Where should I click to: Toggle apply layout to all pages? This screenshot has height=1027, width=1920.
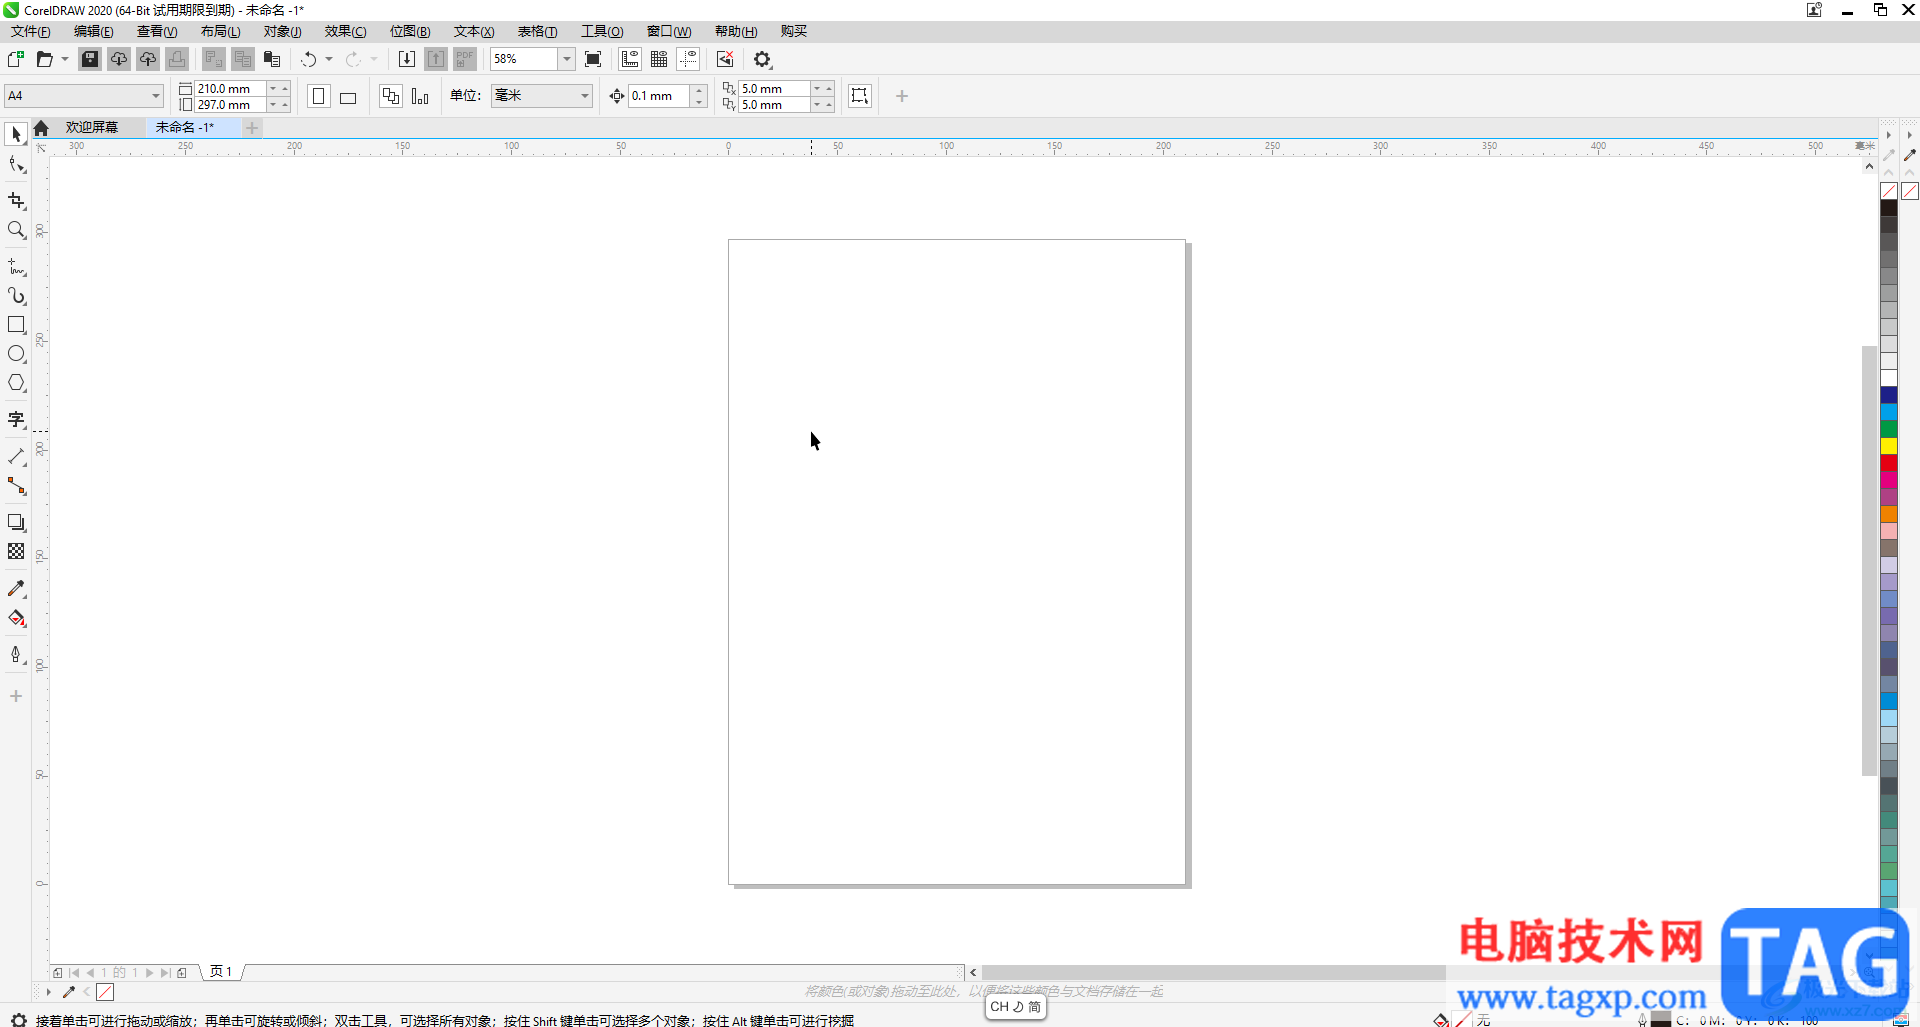point(391,96)
